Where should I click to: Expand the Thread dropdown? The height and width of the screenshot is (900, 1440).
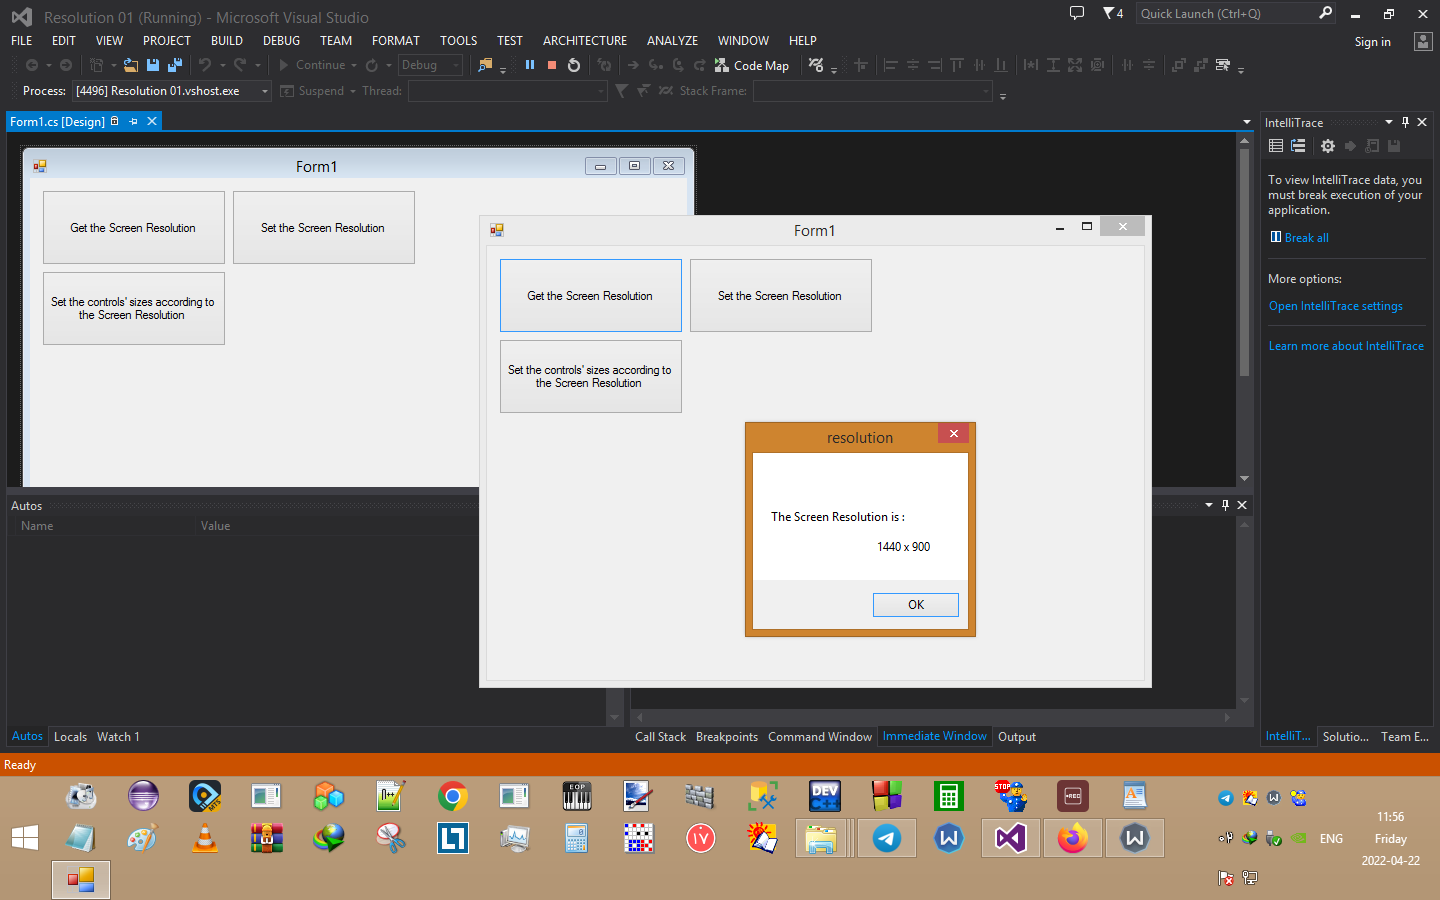pyautogui.click(x=601, y=91)
